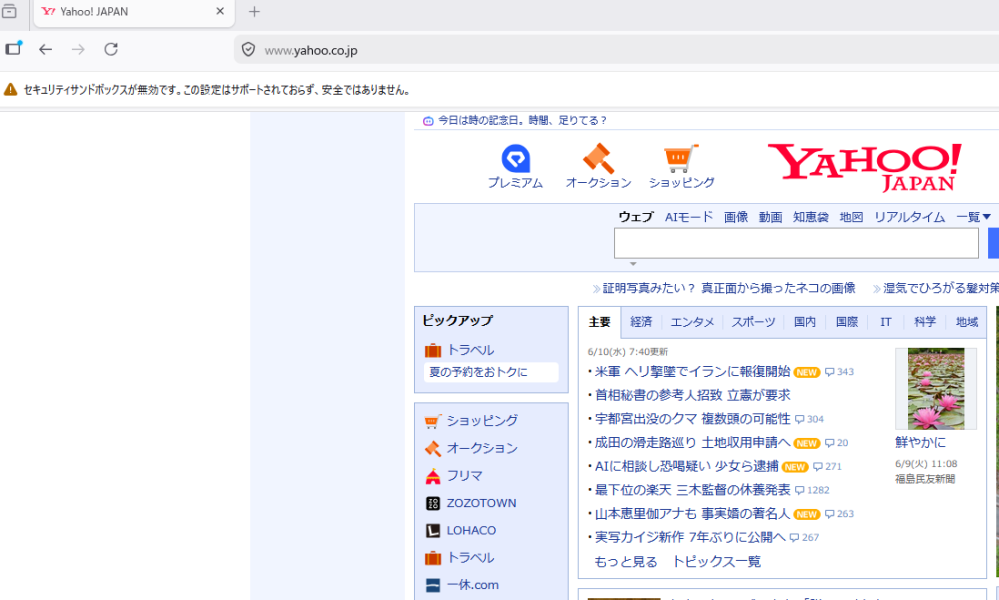Select the AIモード search tab
Viewport: 999px width, 600px height.
689,217
